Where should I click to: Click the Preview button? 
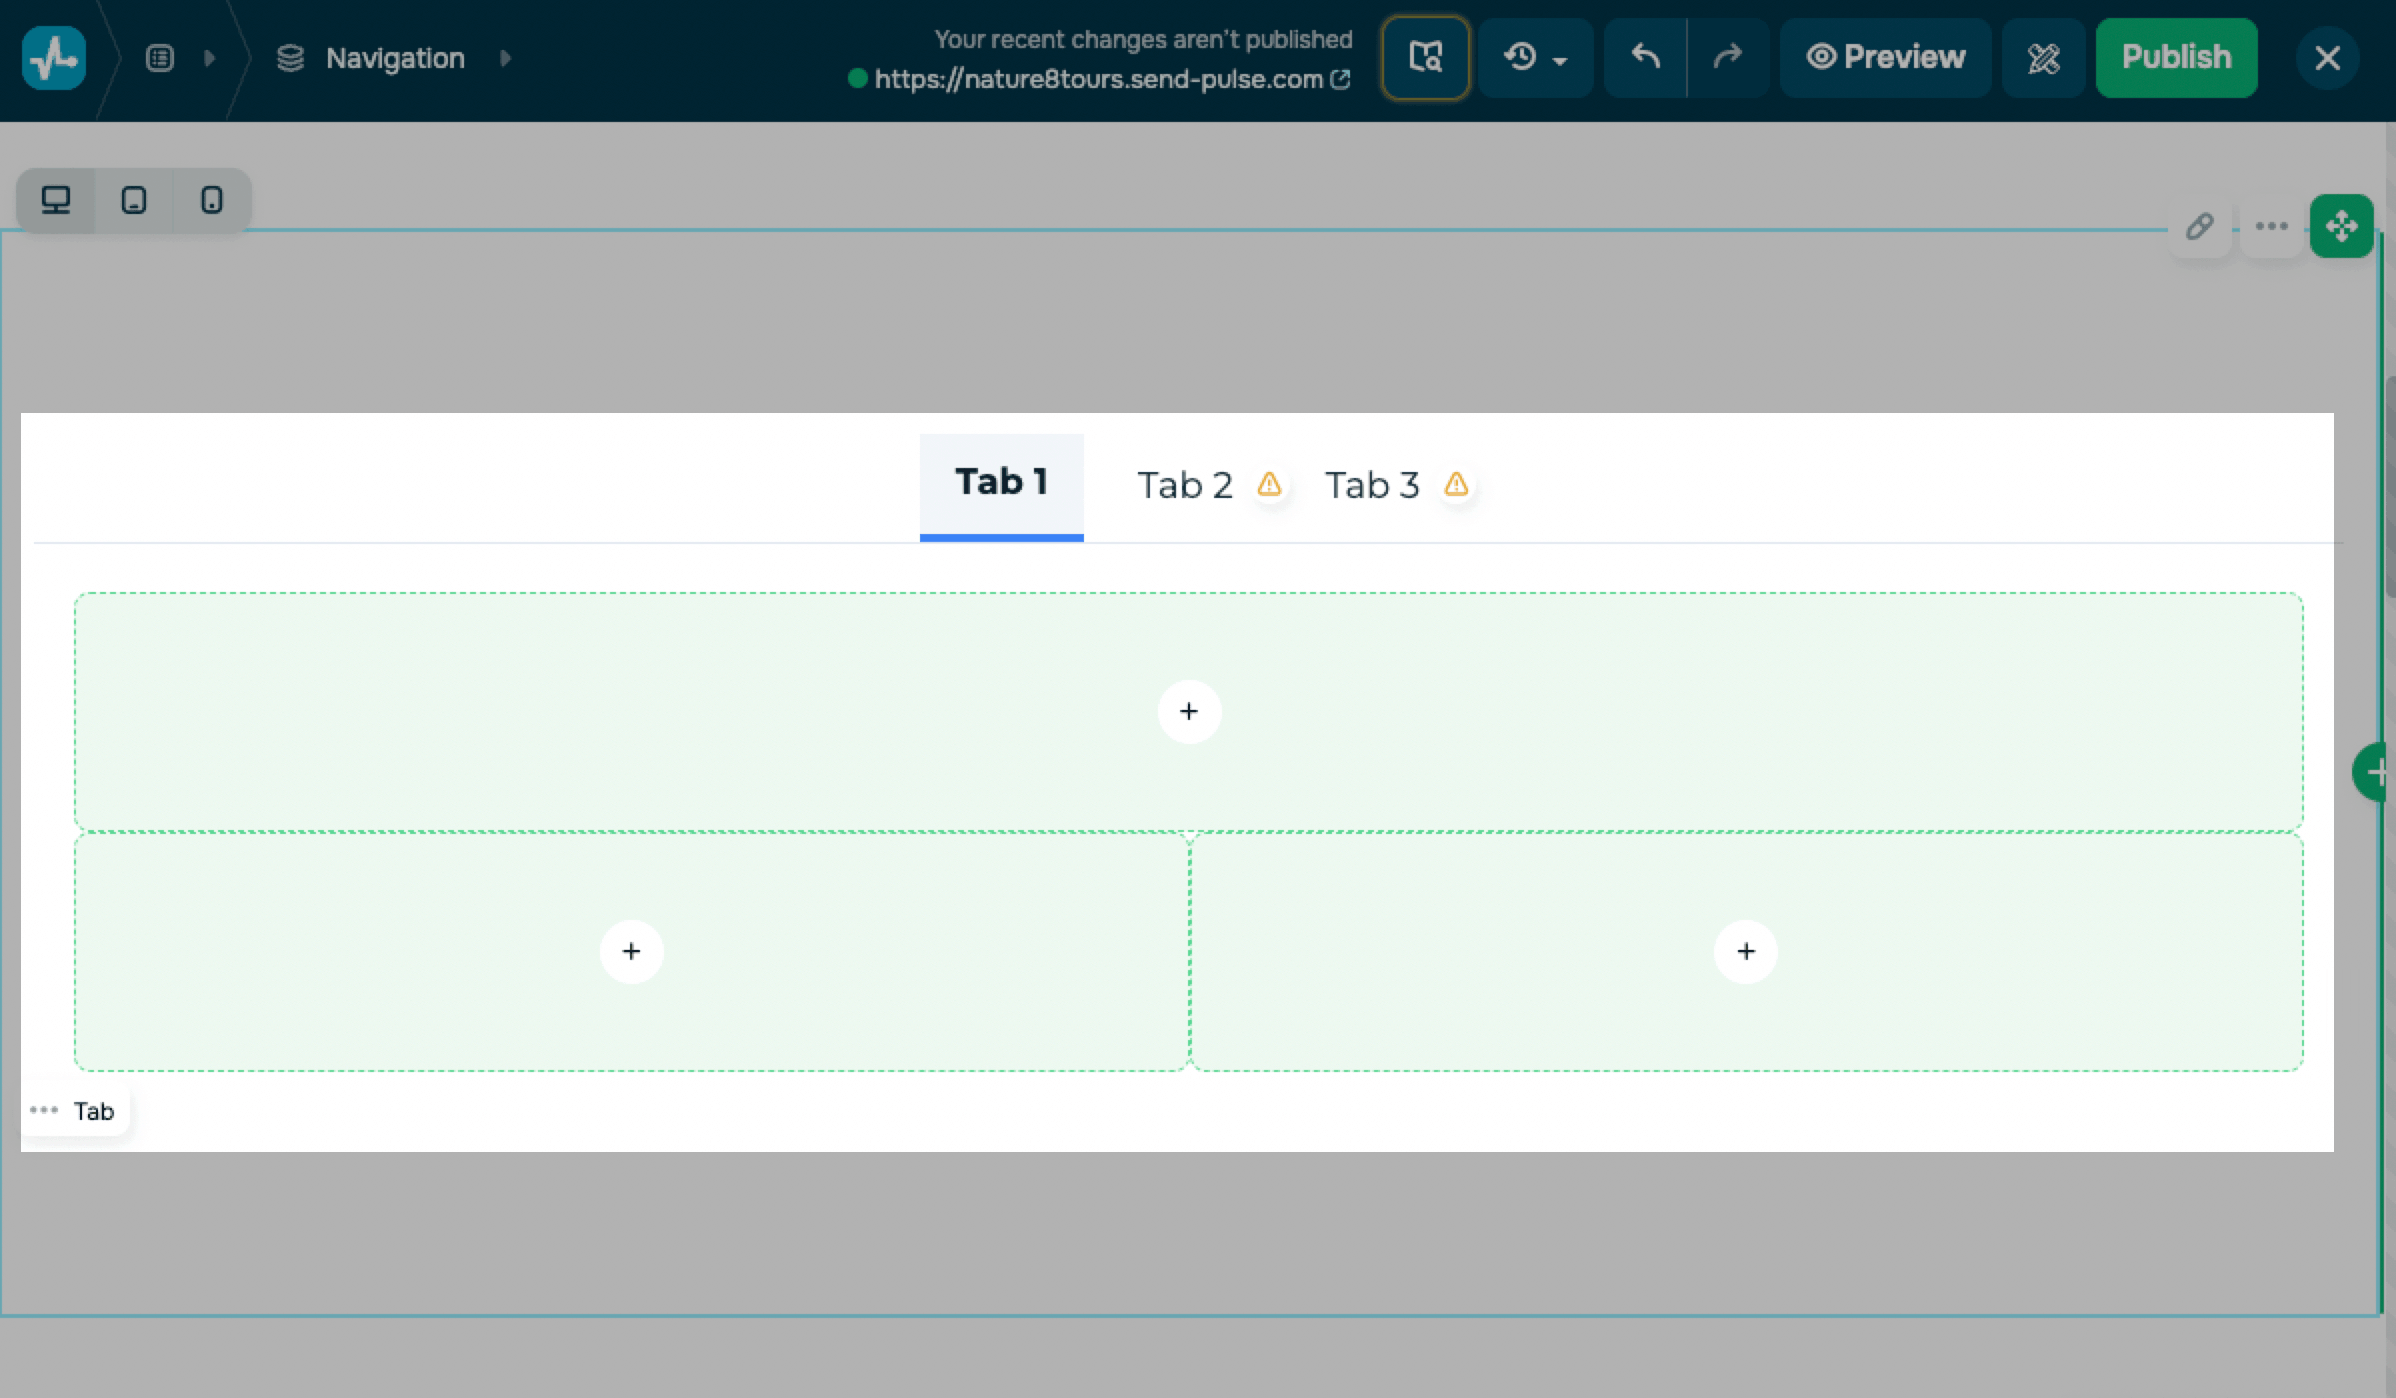click(1885, 57)
